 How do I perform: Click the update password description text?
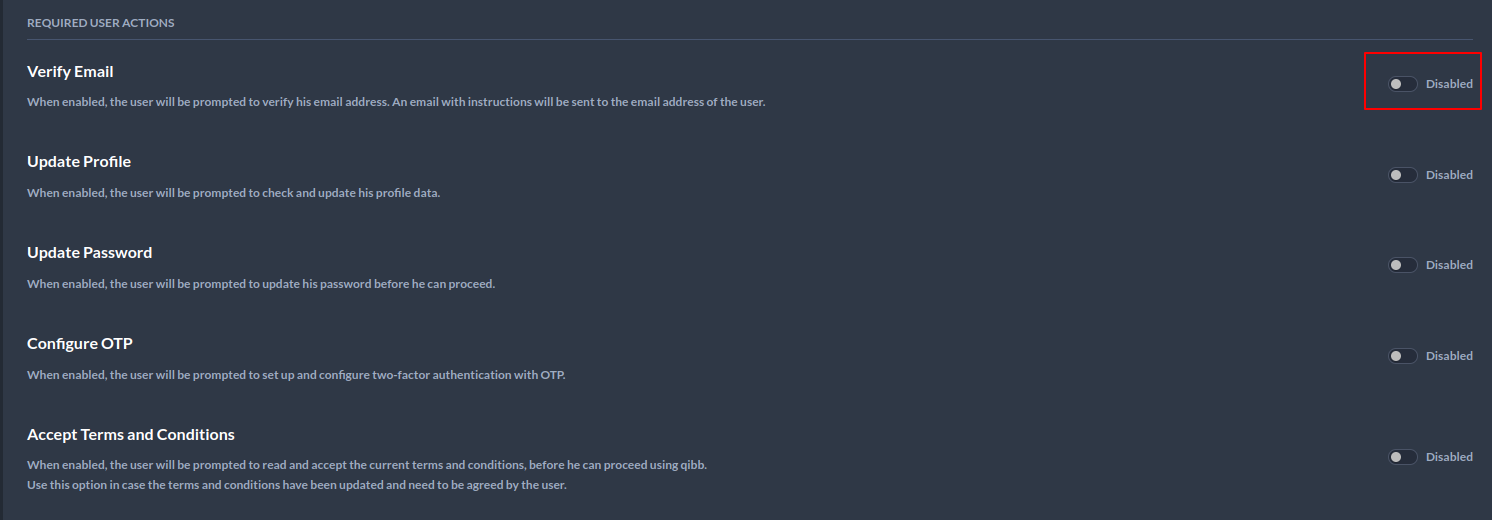[x=261, y=284]
